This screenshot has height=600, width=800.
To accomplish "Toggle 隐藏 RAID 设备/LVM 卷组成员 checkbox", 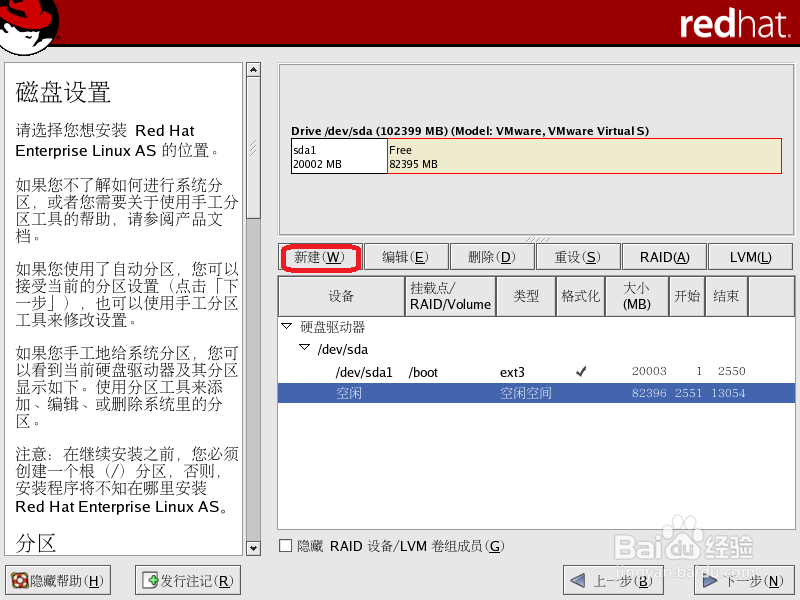I will (x=286, y=546).
